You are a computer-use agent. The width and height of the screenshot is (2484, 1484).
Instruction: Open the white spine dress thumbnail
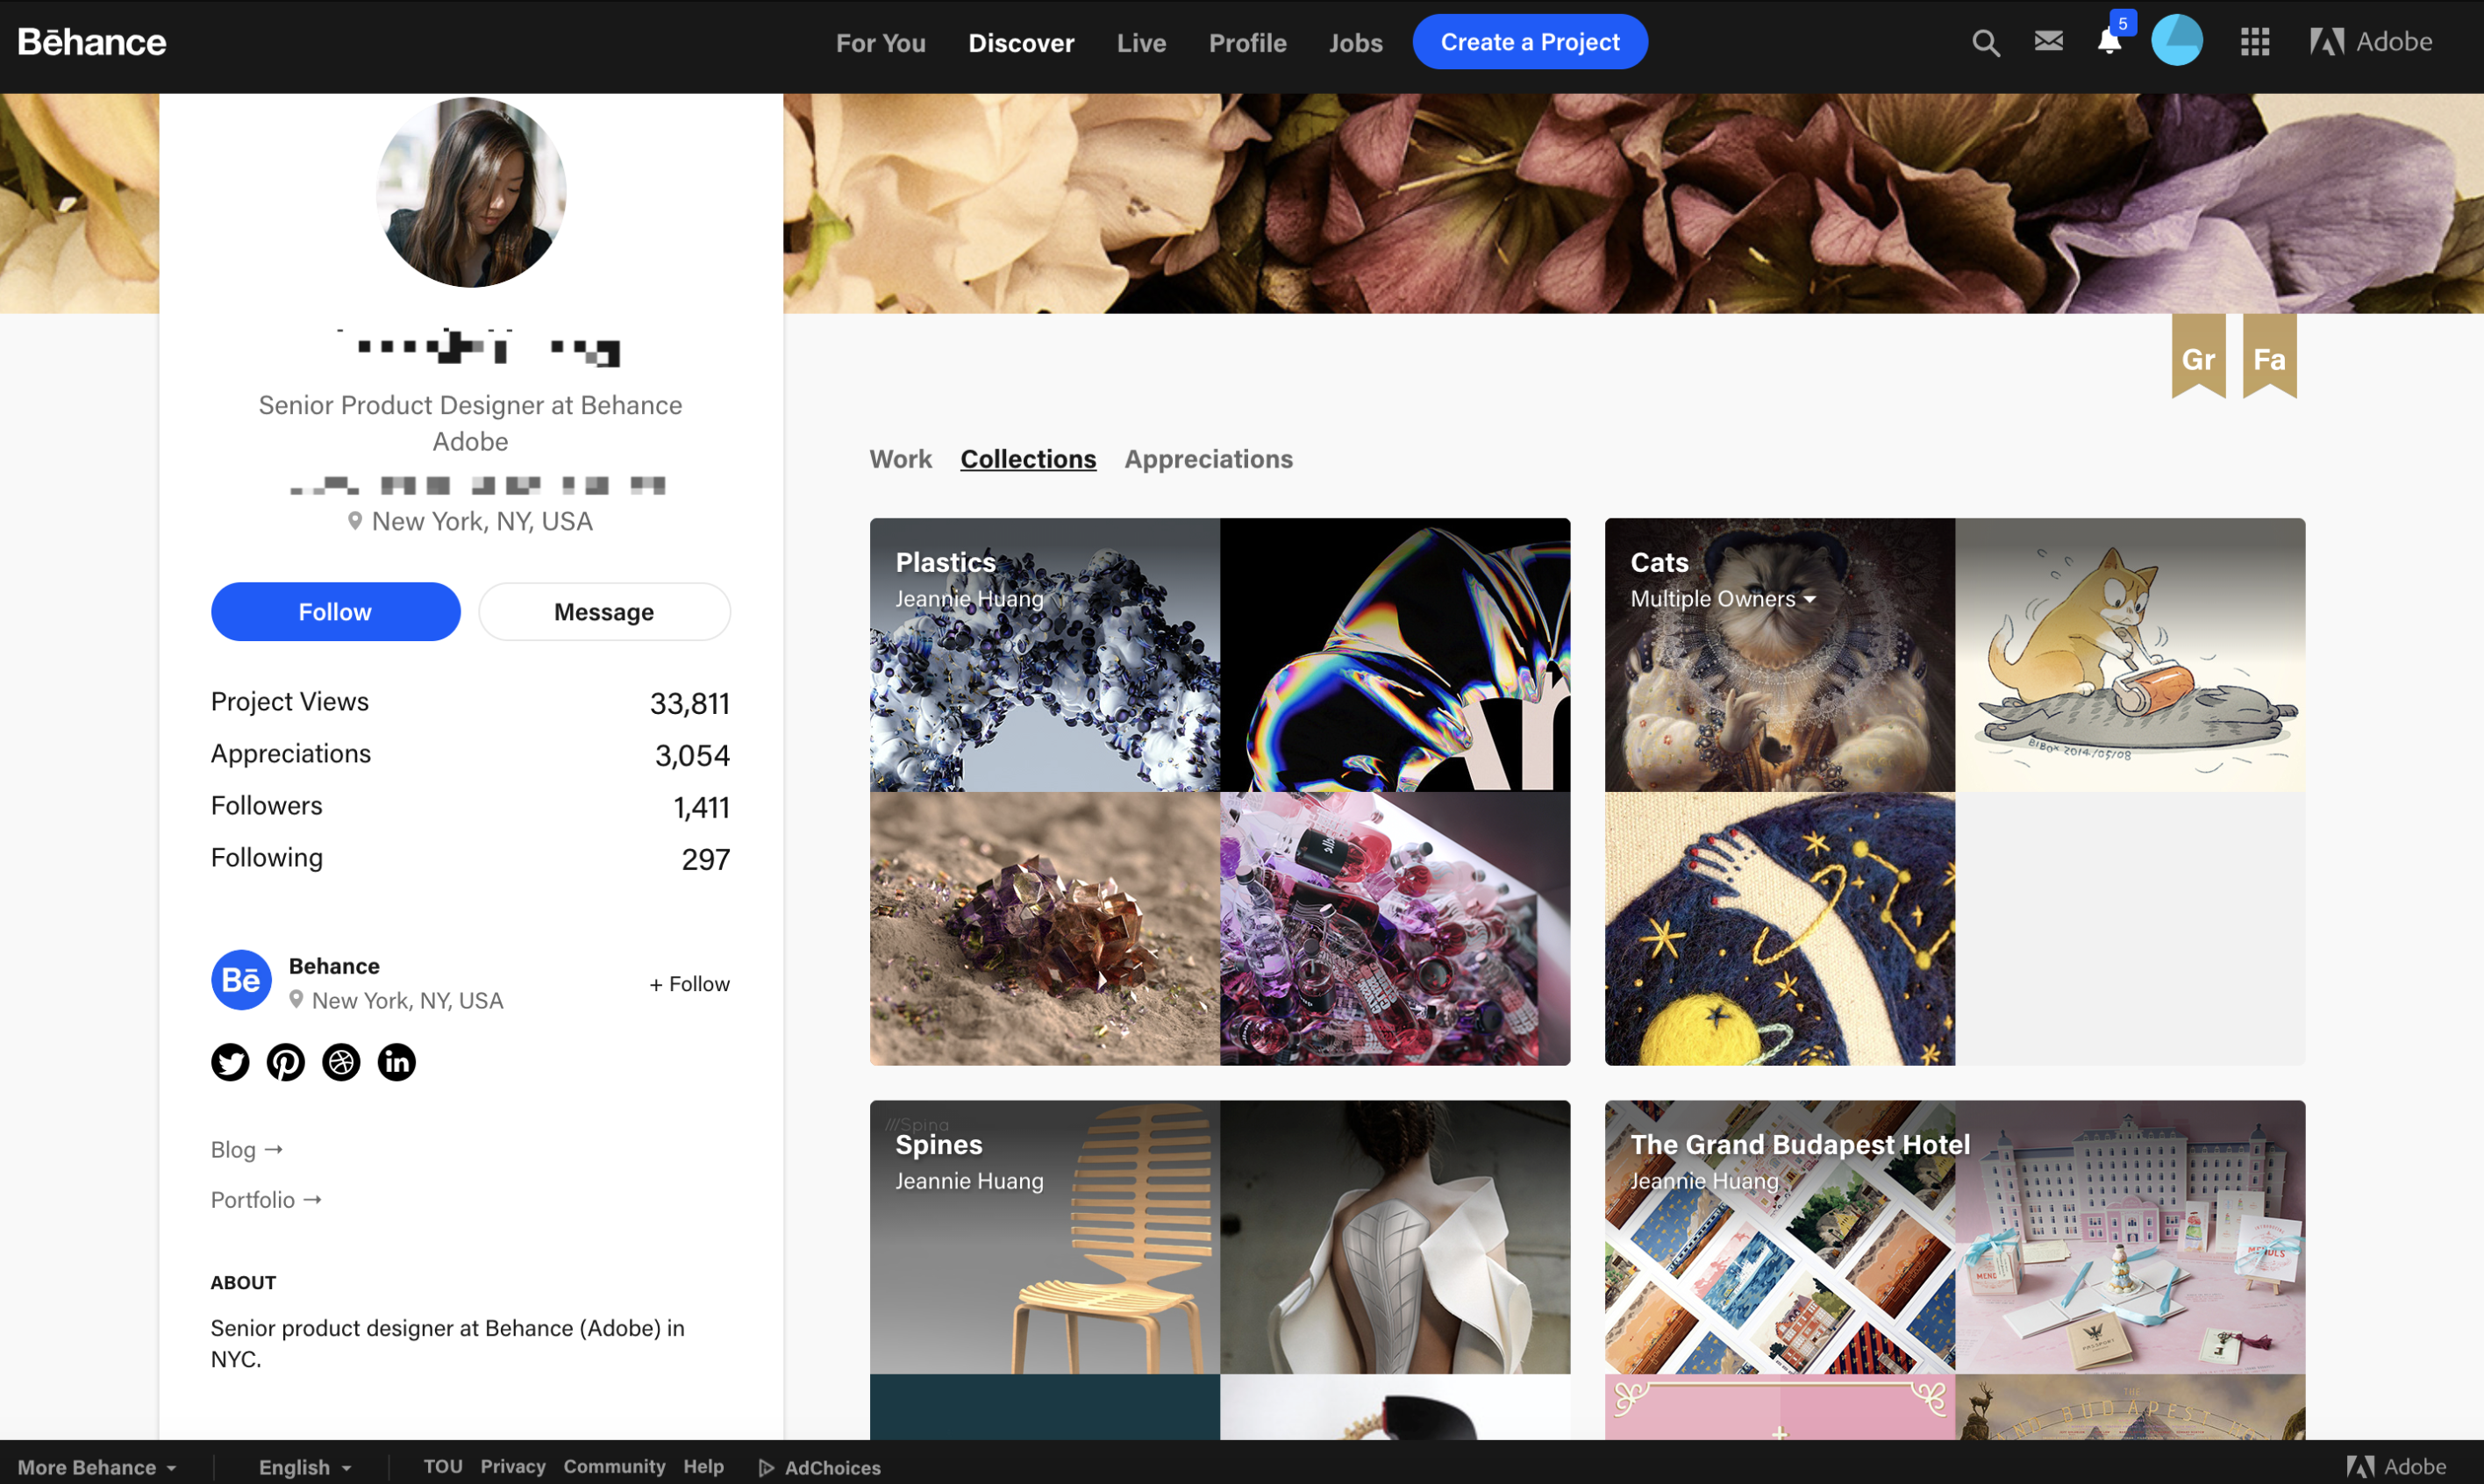tap(1395, 1237)
